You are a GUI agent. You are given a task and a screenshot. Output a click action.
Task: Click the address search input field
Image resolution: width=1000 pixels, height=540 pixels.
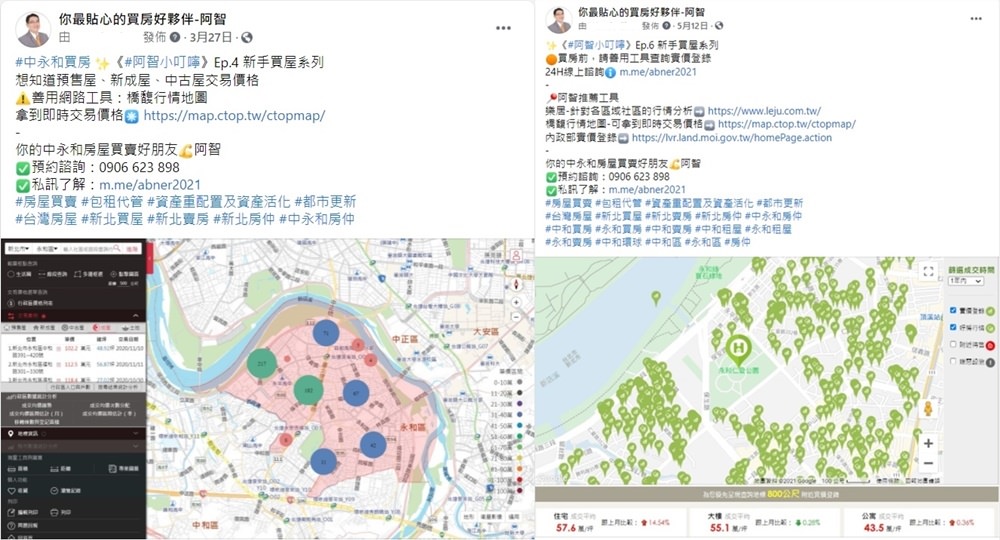tap(87, 249)
